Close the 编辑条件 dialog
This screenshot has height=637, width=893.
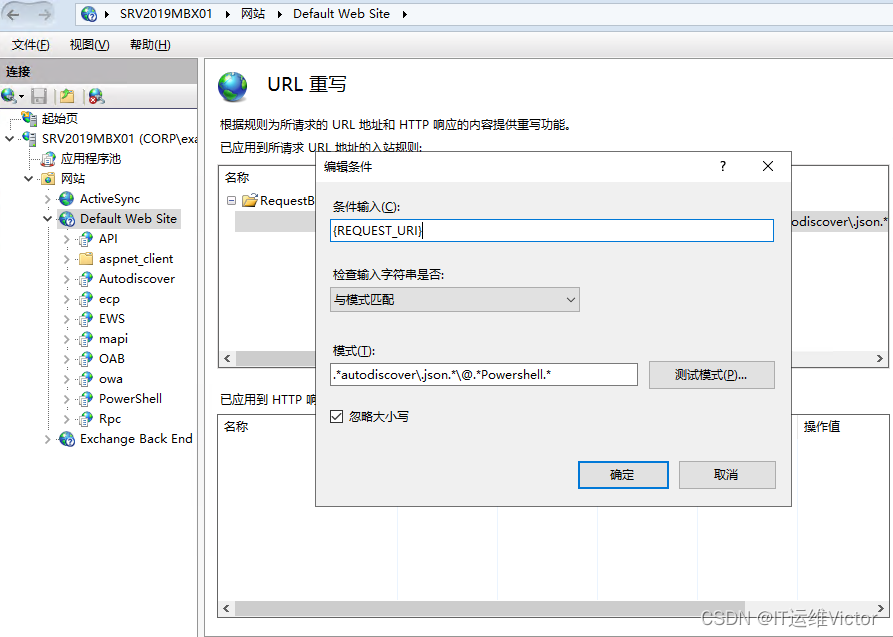pyautogui.click(x=768, y=166)
